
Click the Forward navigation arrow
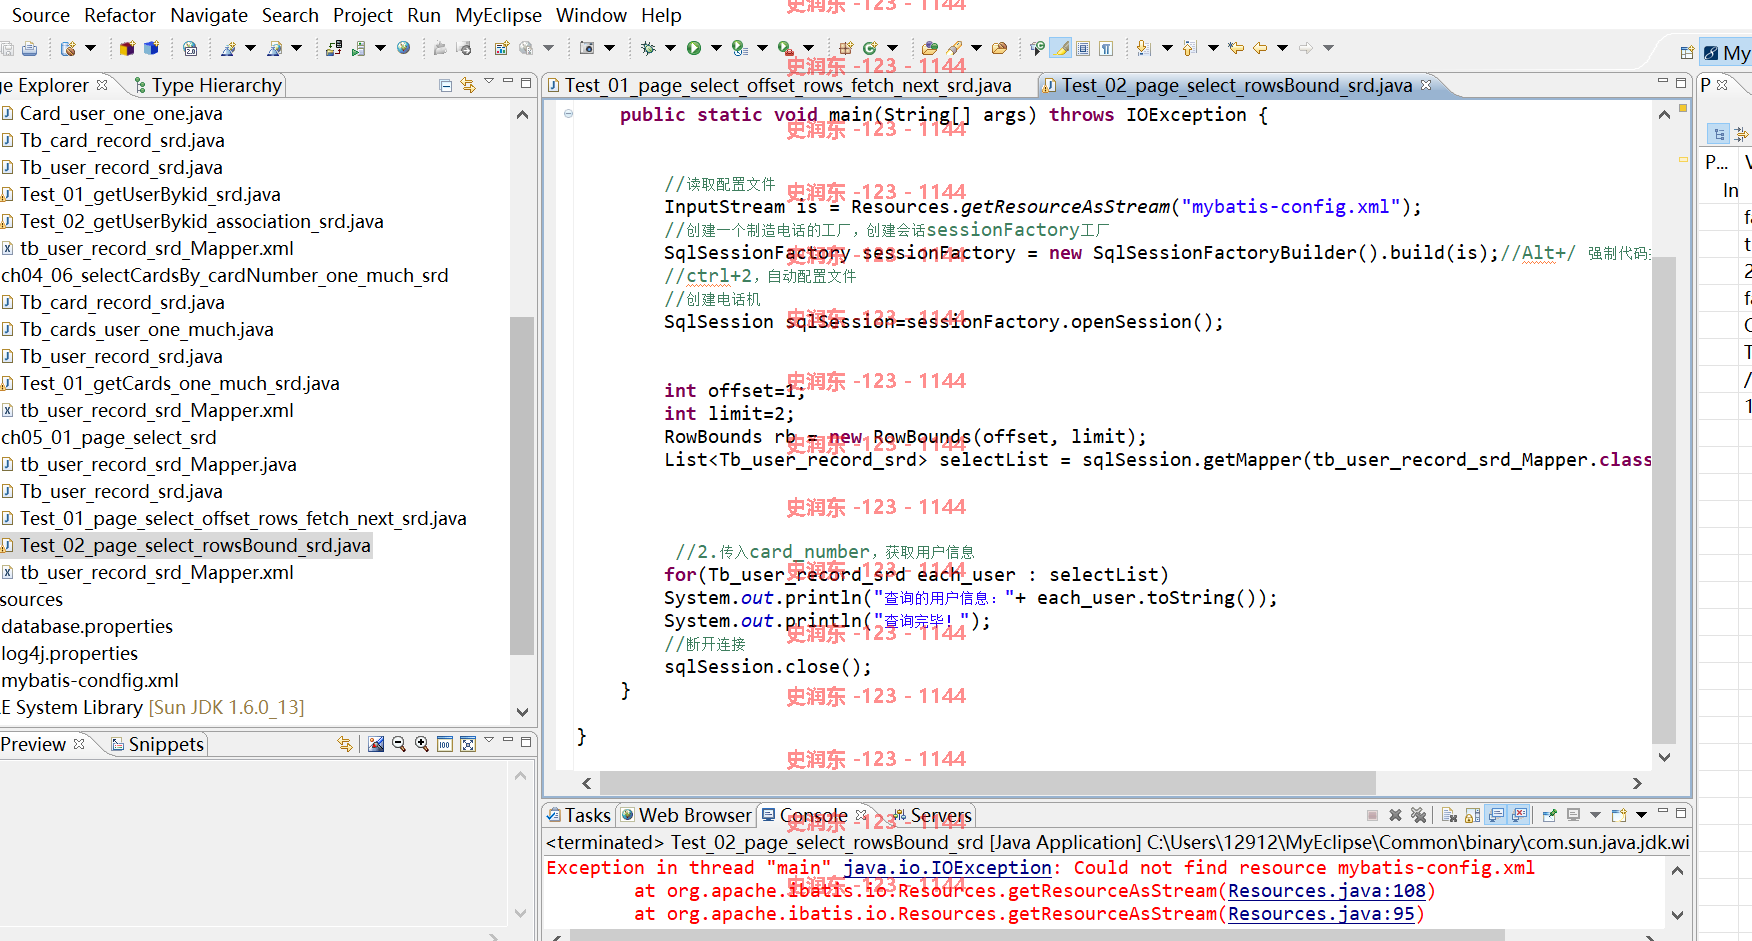click(x=1306, y=48)
